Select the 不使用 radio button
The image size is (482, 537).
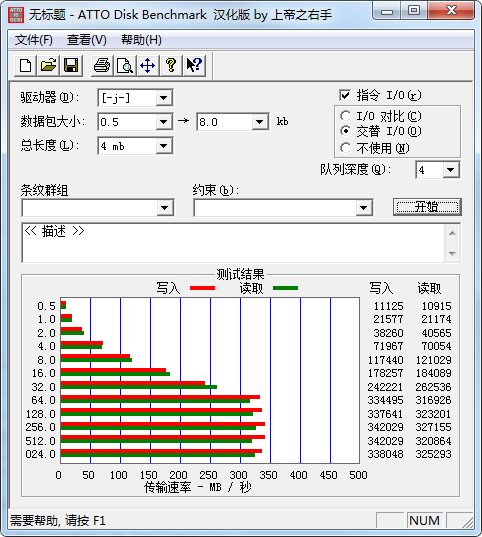pos(345,148)
